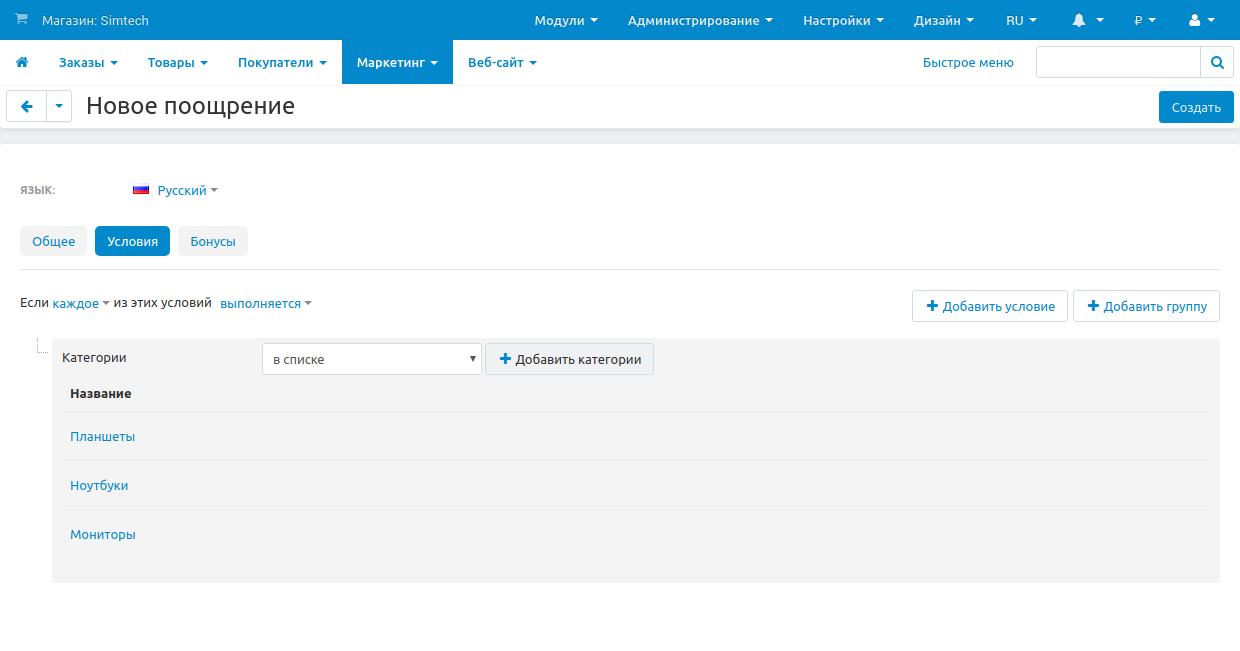
Task: Select the Условия tab
Action: click(132, 241)
